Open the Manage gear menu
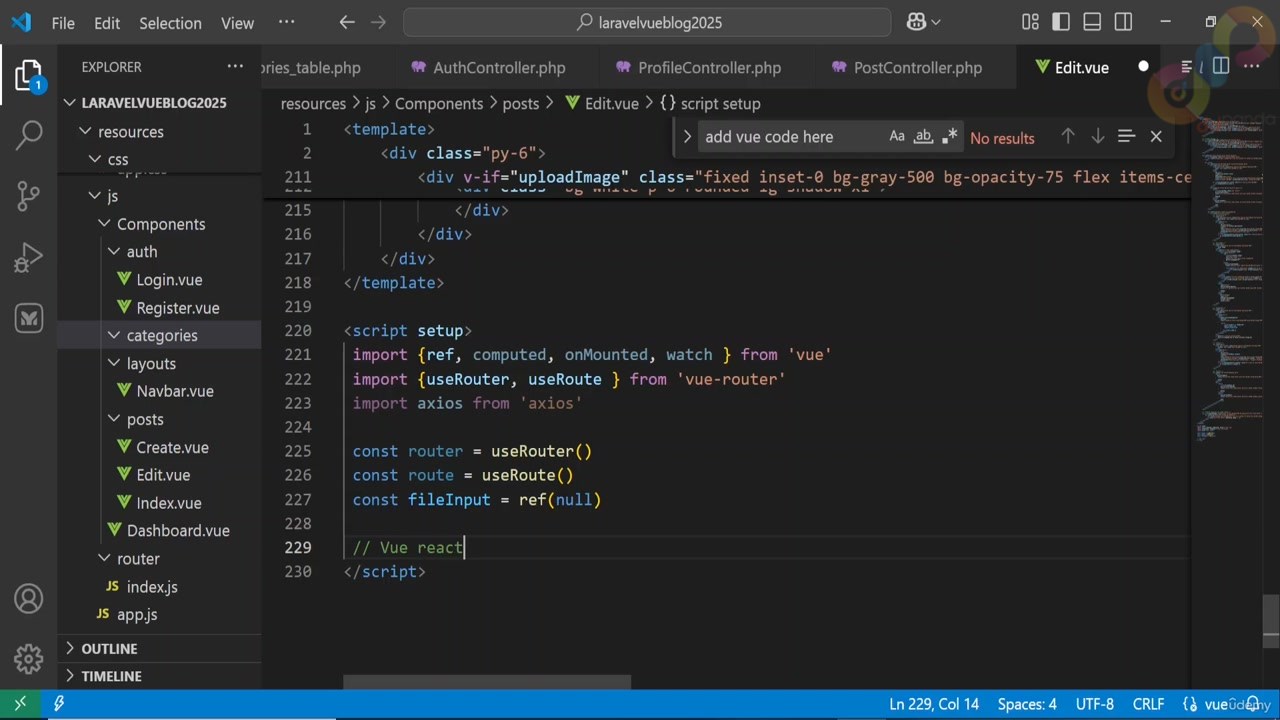The height and width of the screenshot is (720, 1280). (x=28, y=658)
